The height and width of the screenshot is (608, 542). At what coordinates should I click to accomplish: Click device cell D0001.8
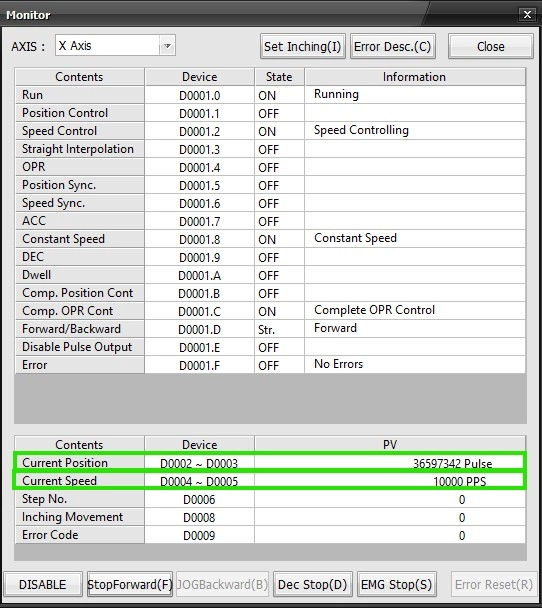pyautogui.click(x=199, y=240)
